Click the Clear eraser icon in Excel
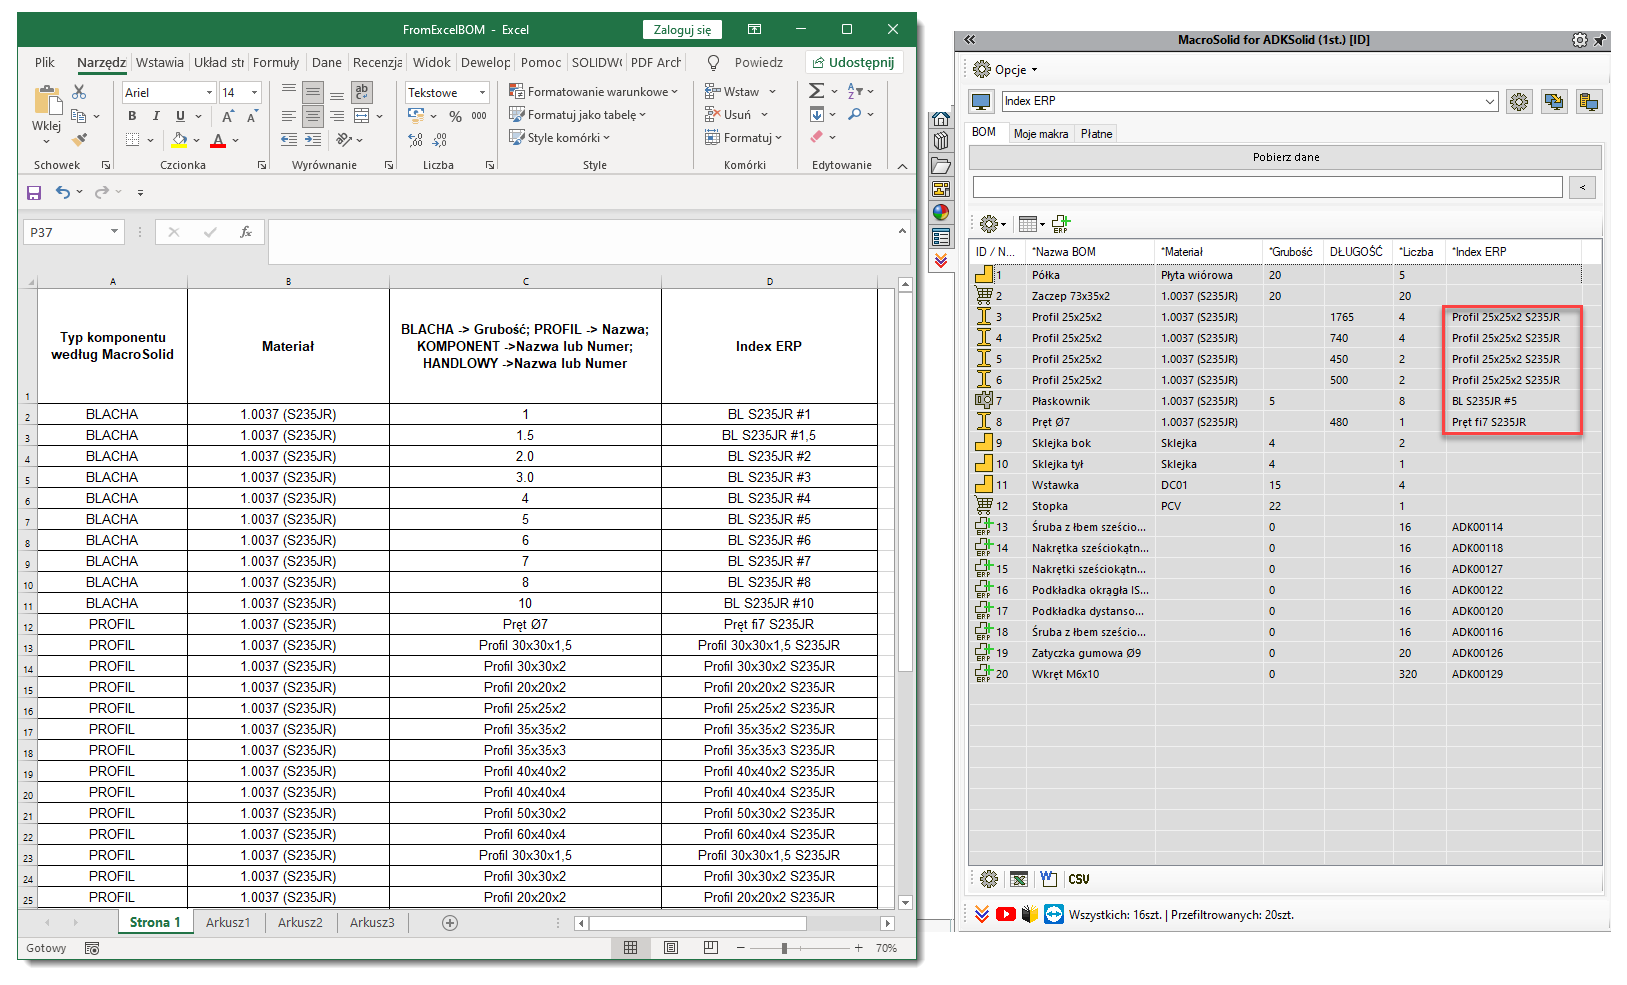This screenshot has height=985, width=1627. pos(817,137)
